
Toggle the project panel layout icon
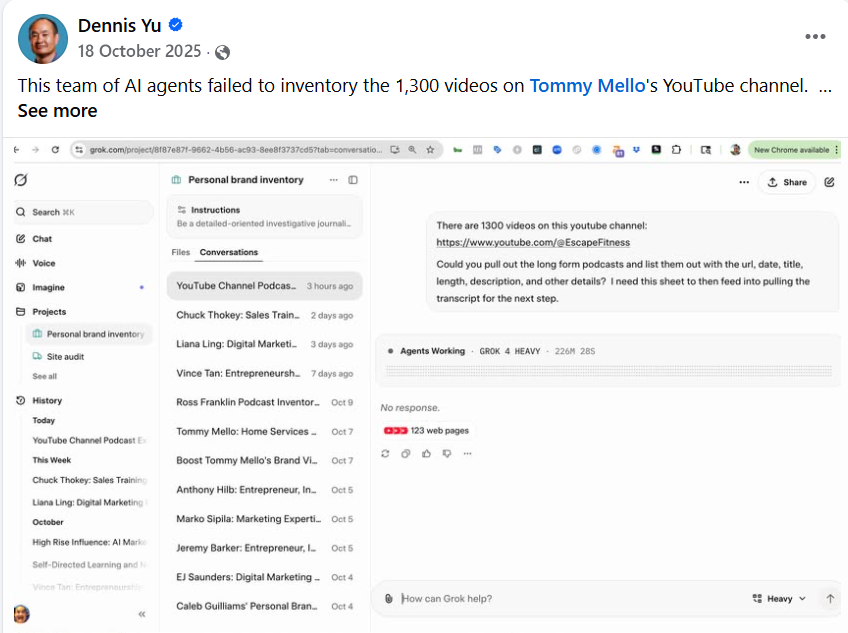tap(353, 180)
